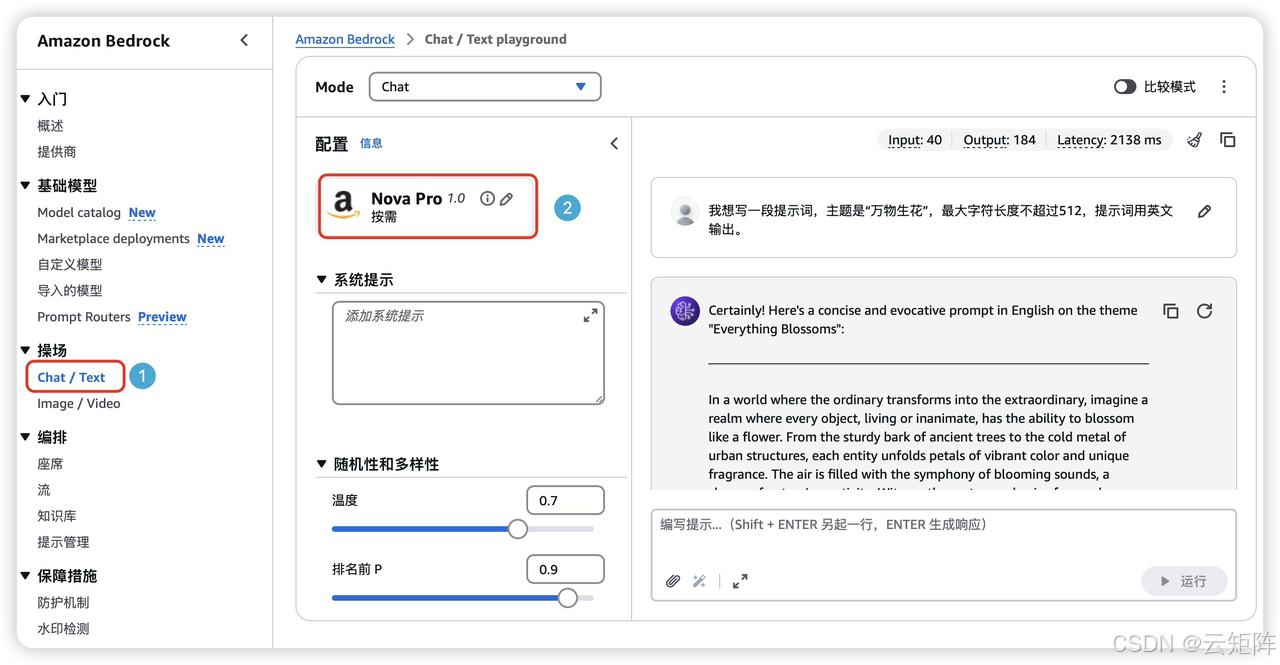Open 知识库 in sidebar
The height and width of the screenshot is (665, 1280).
(57, 516)
